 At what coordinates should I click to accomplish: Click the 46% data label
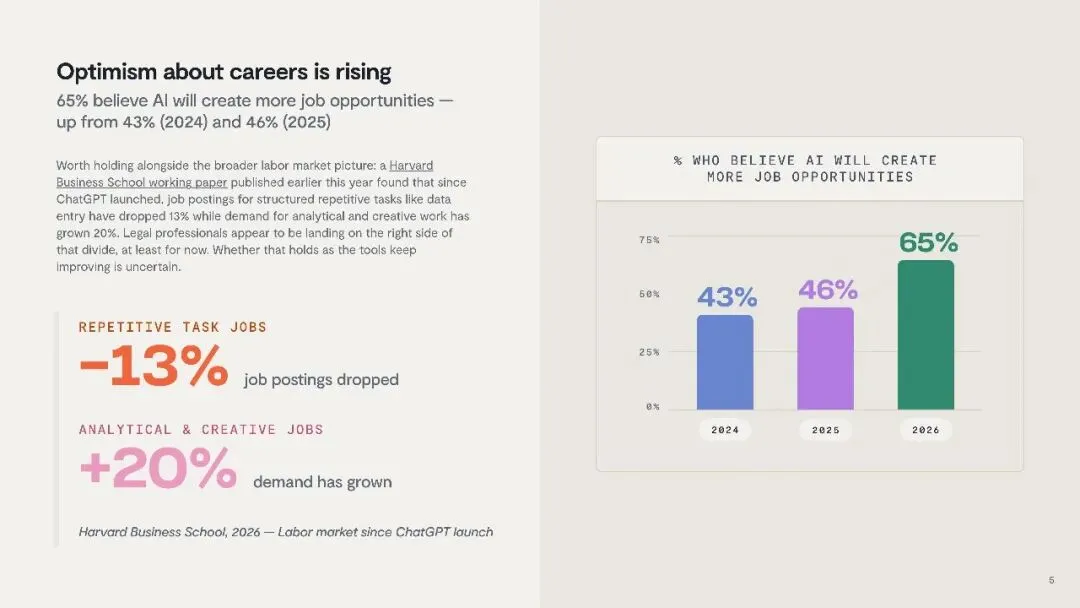[x=827, y=290]
